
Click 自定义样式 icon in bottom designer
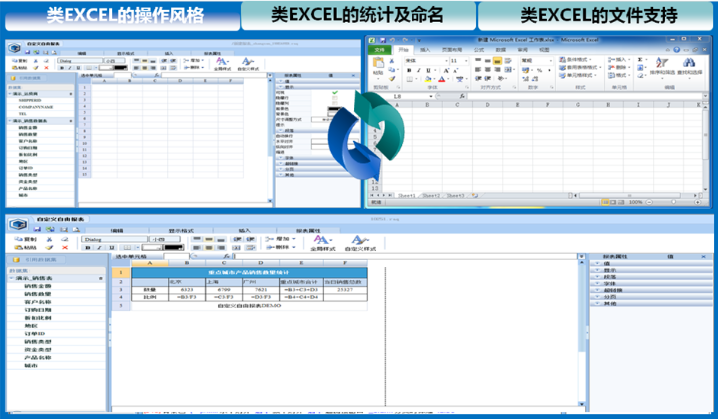click(x=360, y=243)
